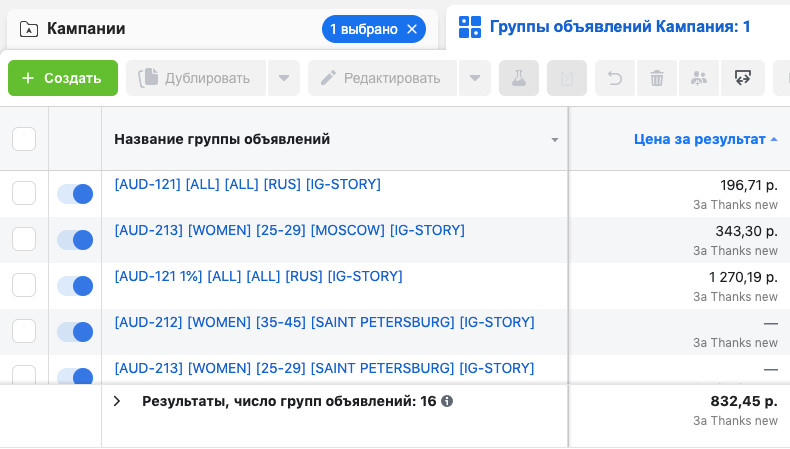Open the Редактировать dropdown arrow

pyautogui.click(x=475, y=78)
